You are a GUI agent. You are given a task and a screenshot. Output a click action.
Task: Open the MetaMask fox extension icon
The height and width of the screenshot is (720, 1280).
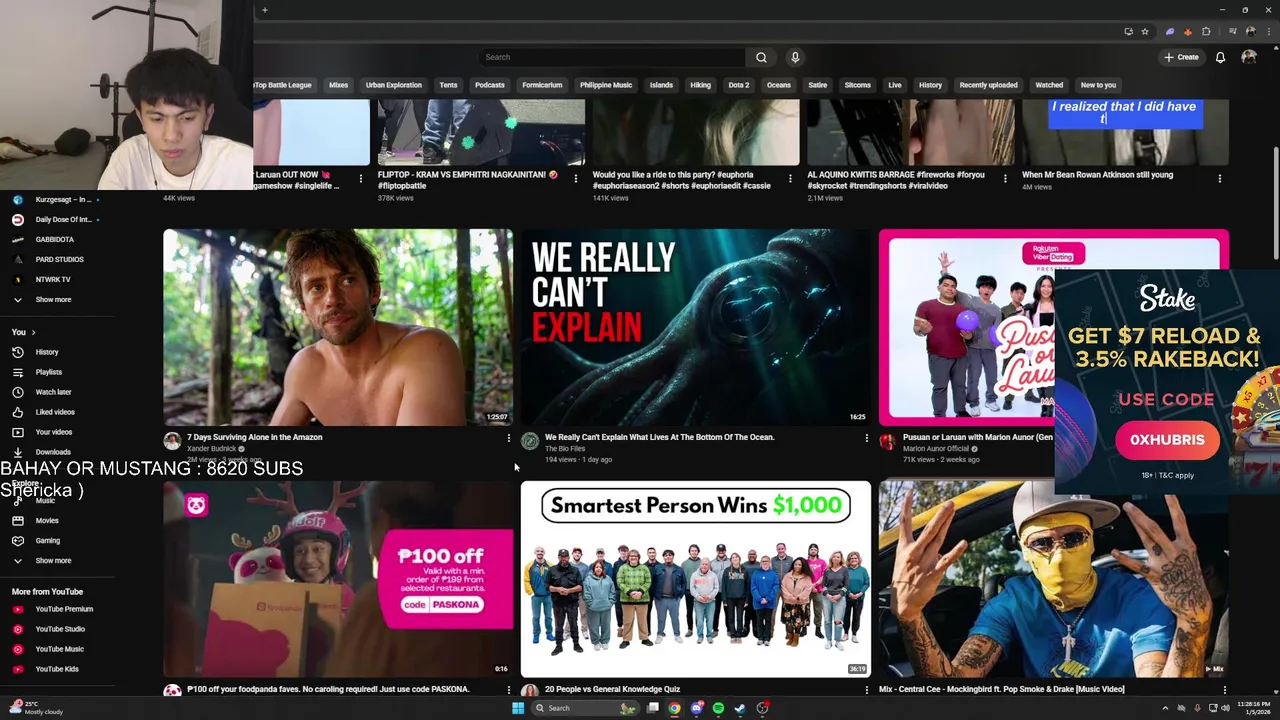coord(1188,31)
